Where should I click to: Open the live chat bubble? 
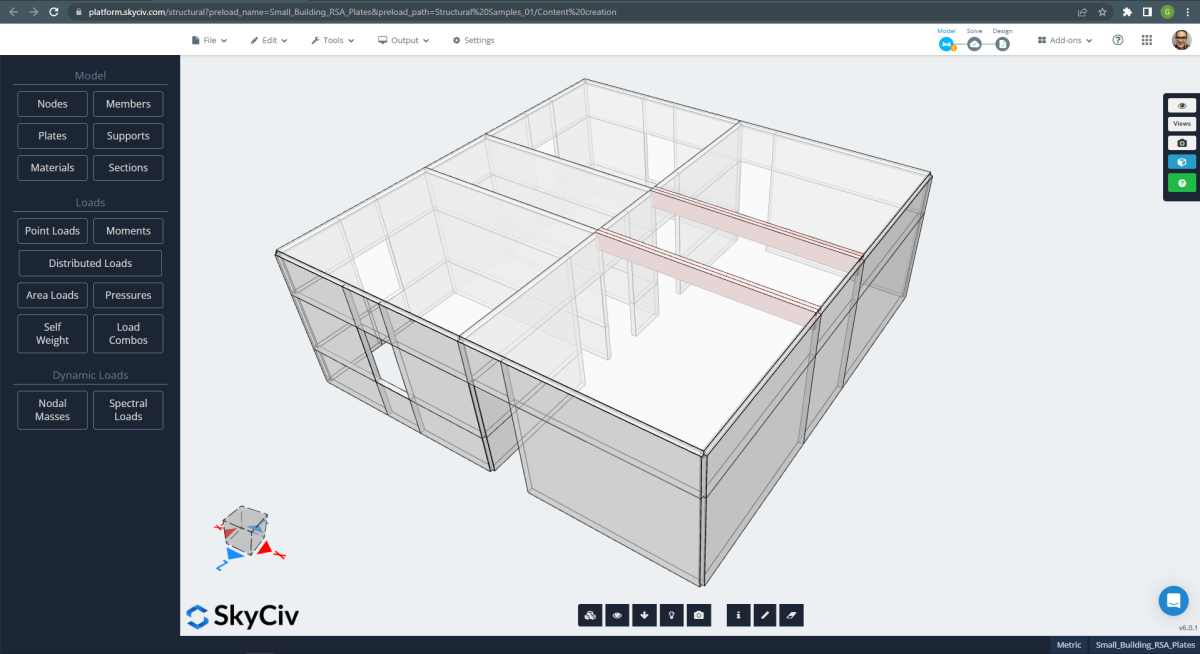click(1173, 600)
